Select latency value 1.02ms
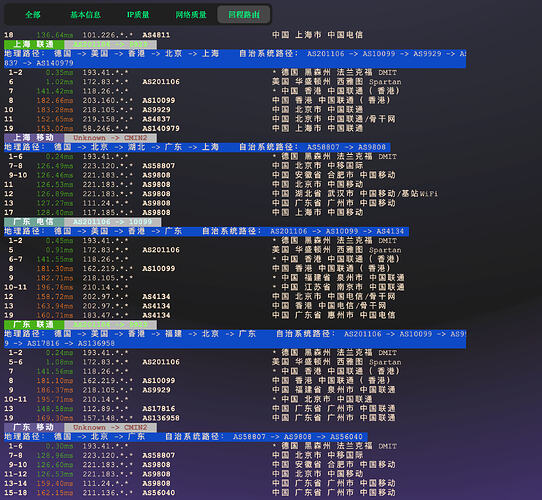 [x=59, y=82]
